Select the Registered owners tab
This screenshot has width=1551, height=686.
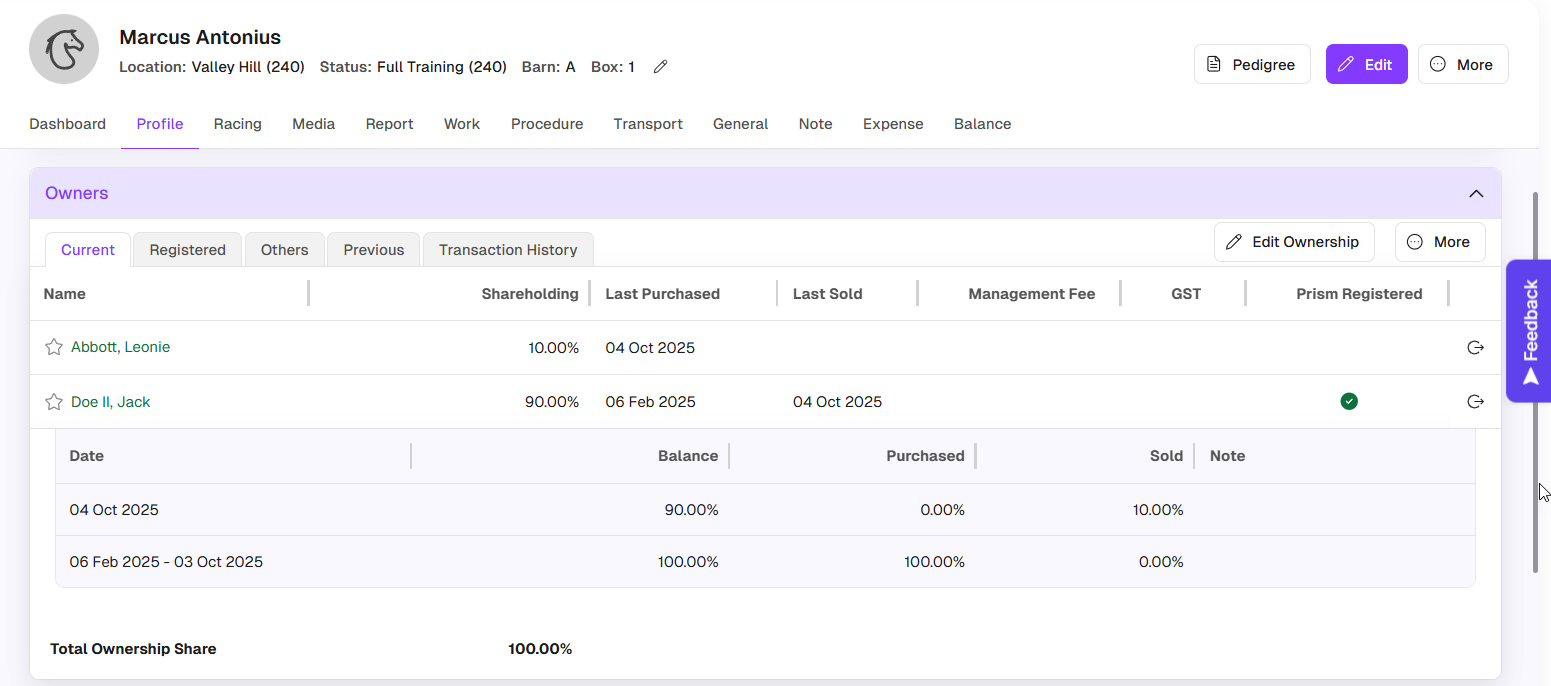click(187, 250)
